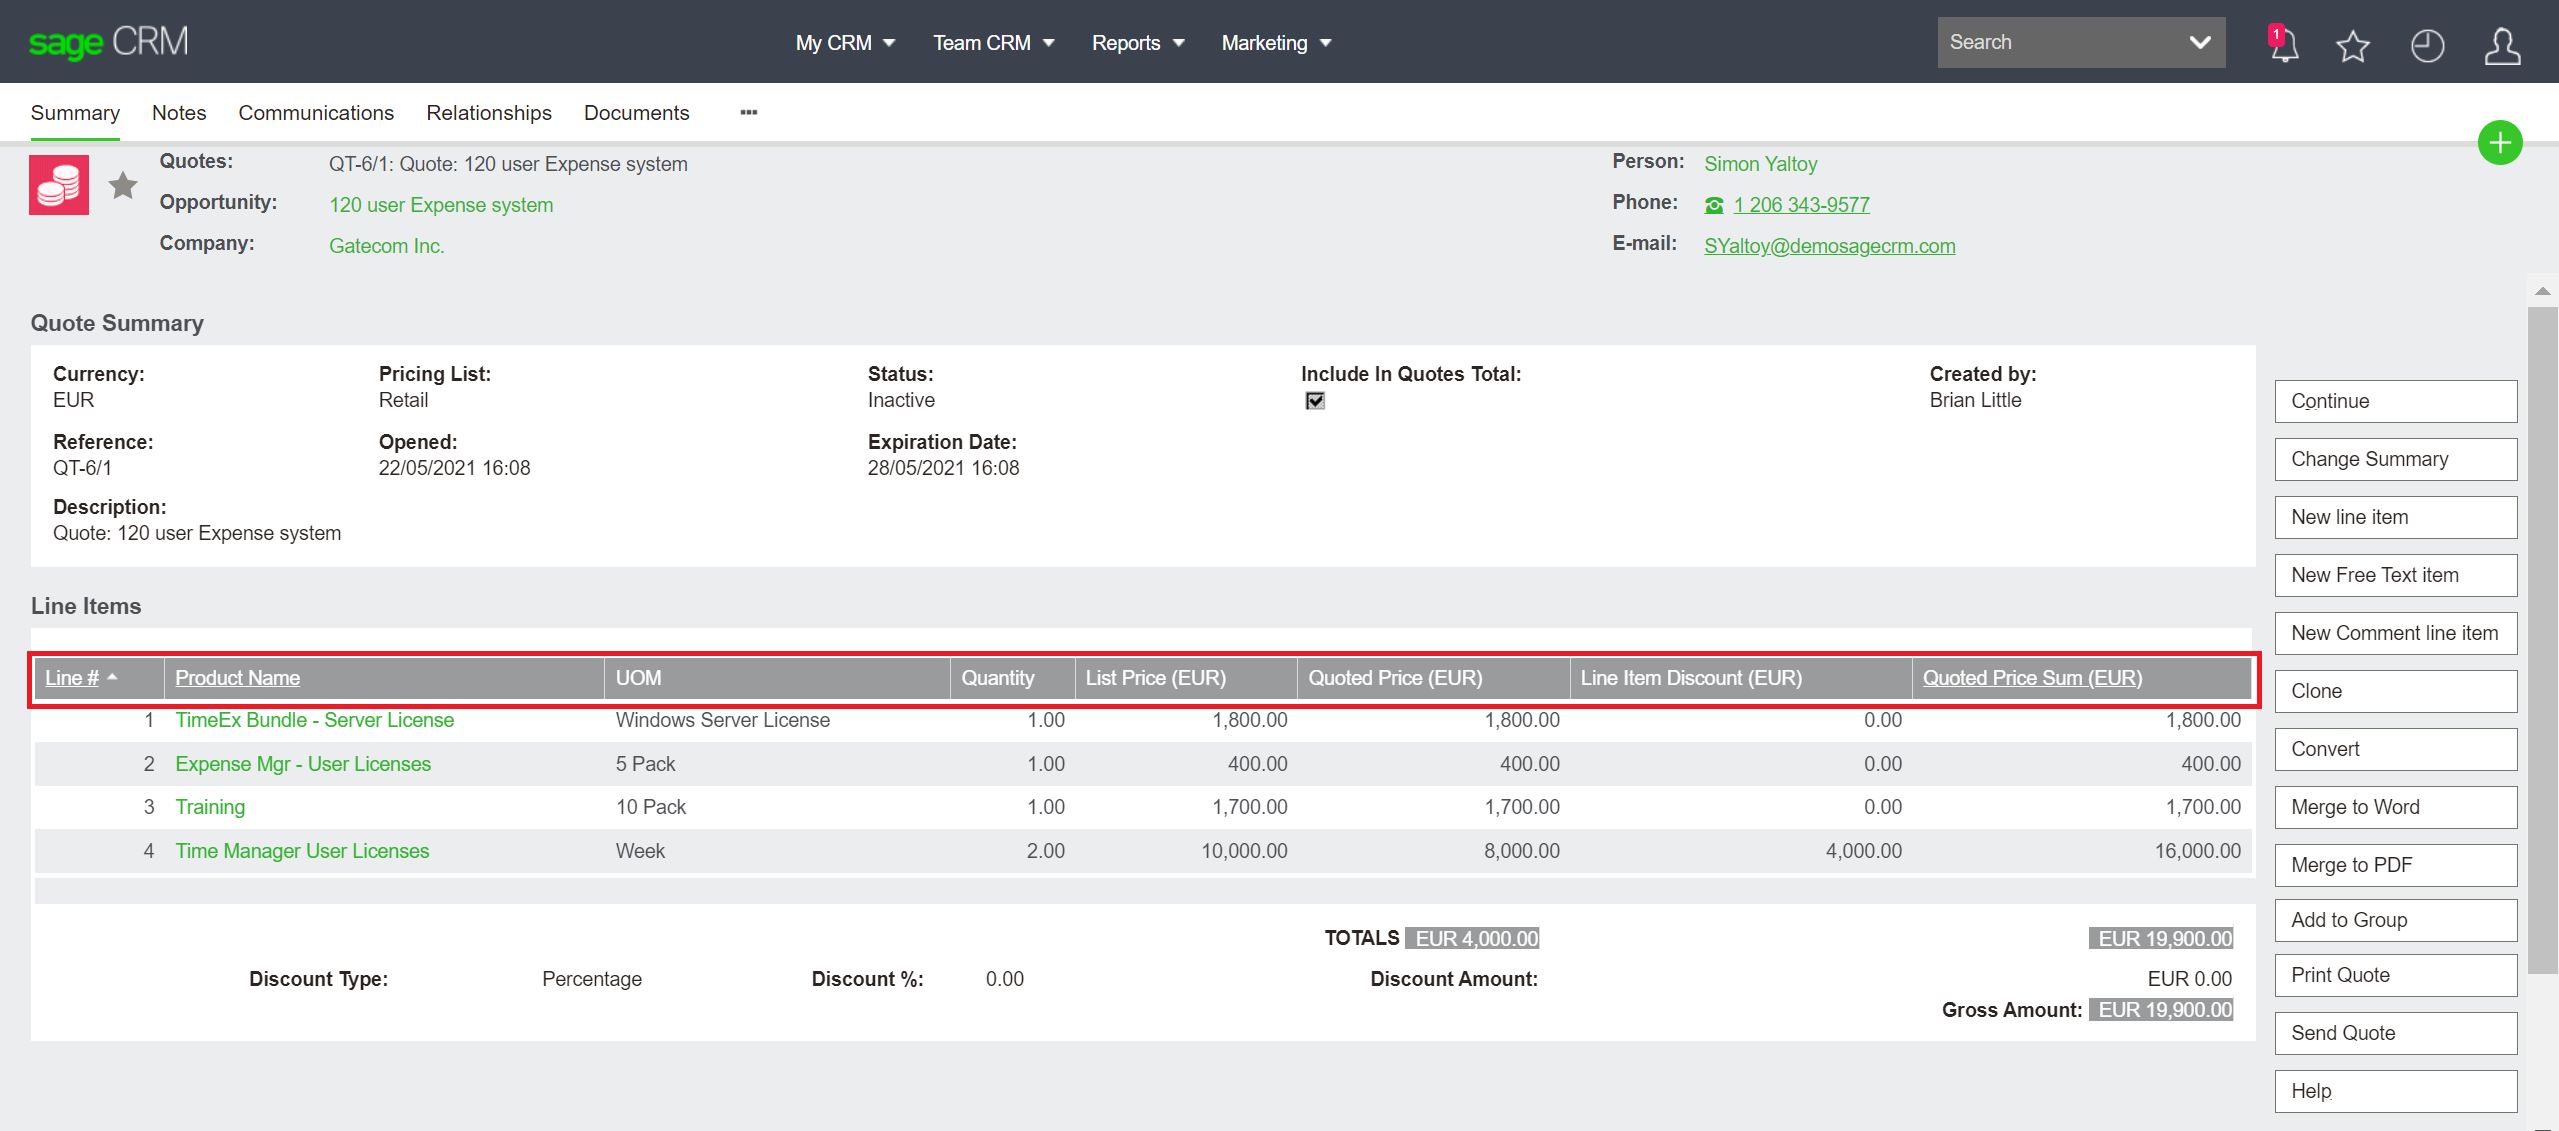Viewport: 2559px width, 1131px height.
Task: Open TimeEx Bundle - Server License item
Action: (314, 720)
